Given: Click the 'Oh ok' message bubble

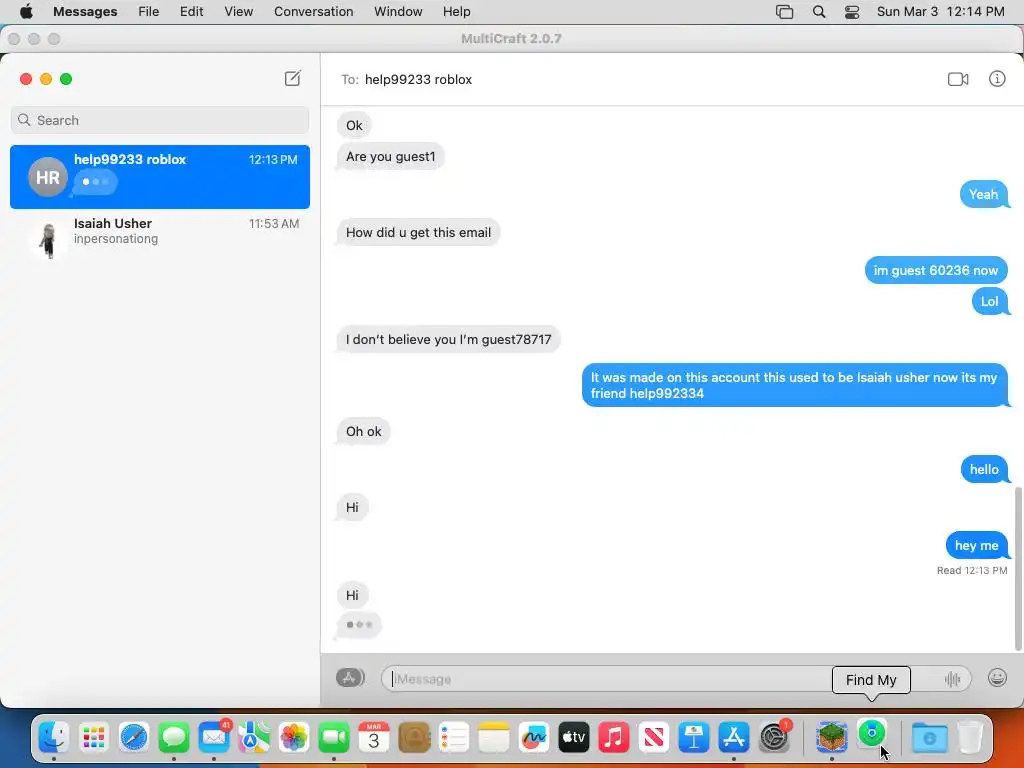Looking at the screenshot, I should (363, 432).
